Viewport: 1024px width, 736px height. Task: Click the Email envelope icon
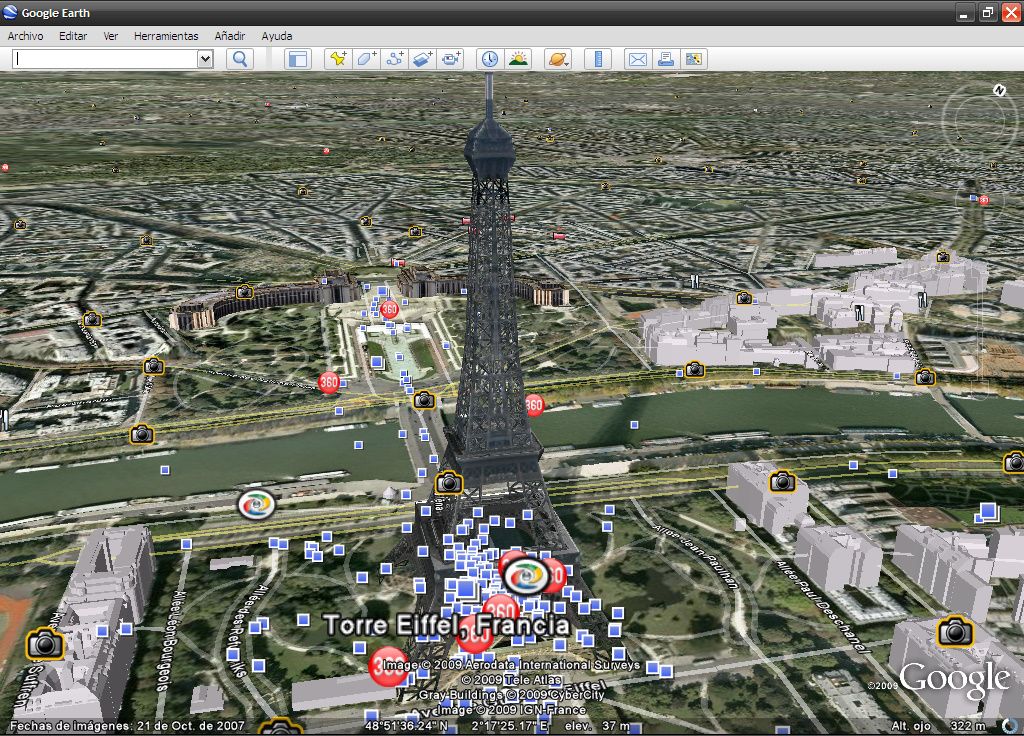637,59
